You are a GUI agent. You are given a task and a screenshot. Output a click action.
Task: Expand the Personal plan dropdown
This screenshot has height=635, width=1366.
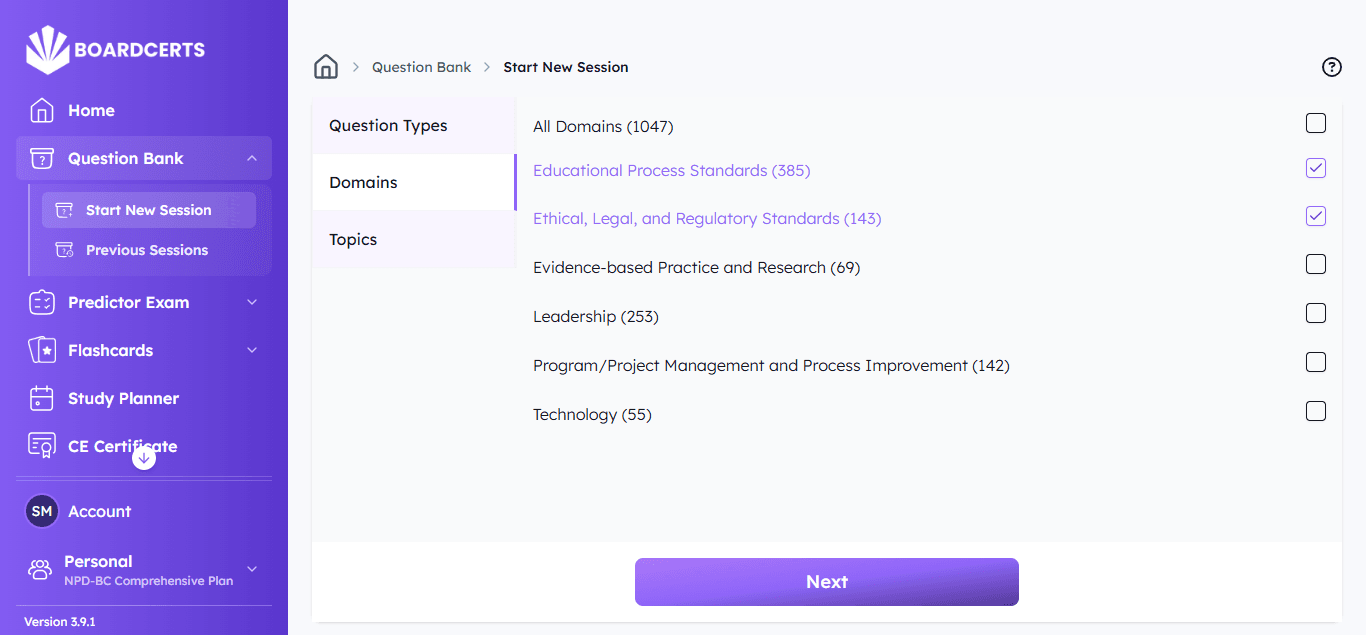(252, 569)
